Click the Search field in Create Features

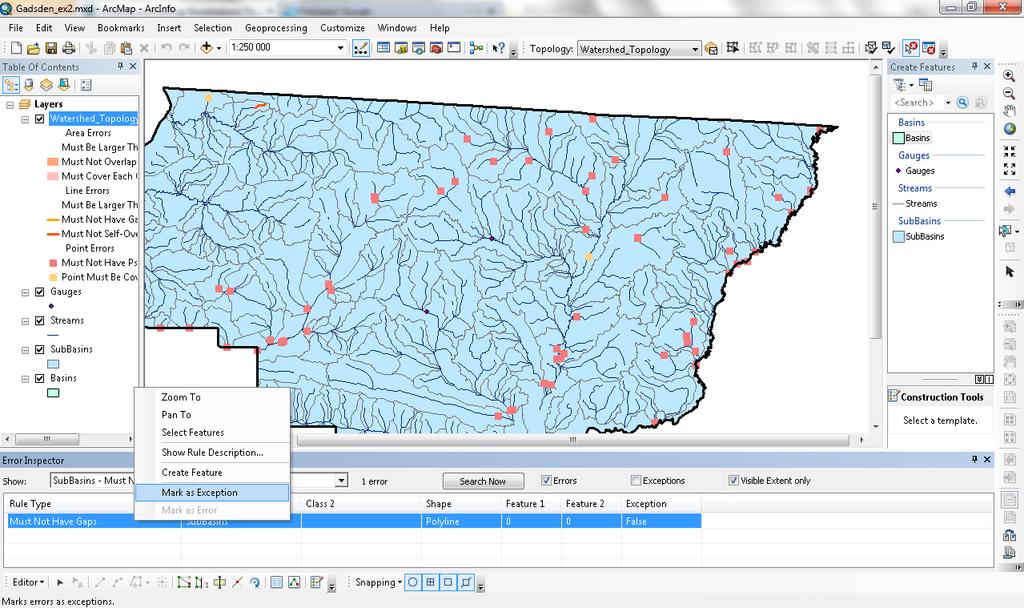click(x=916, y=103)
